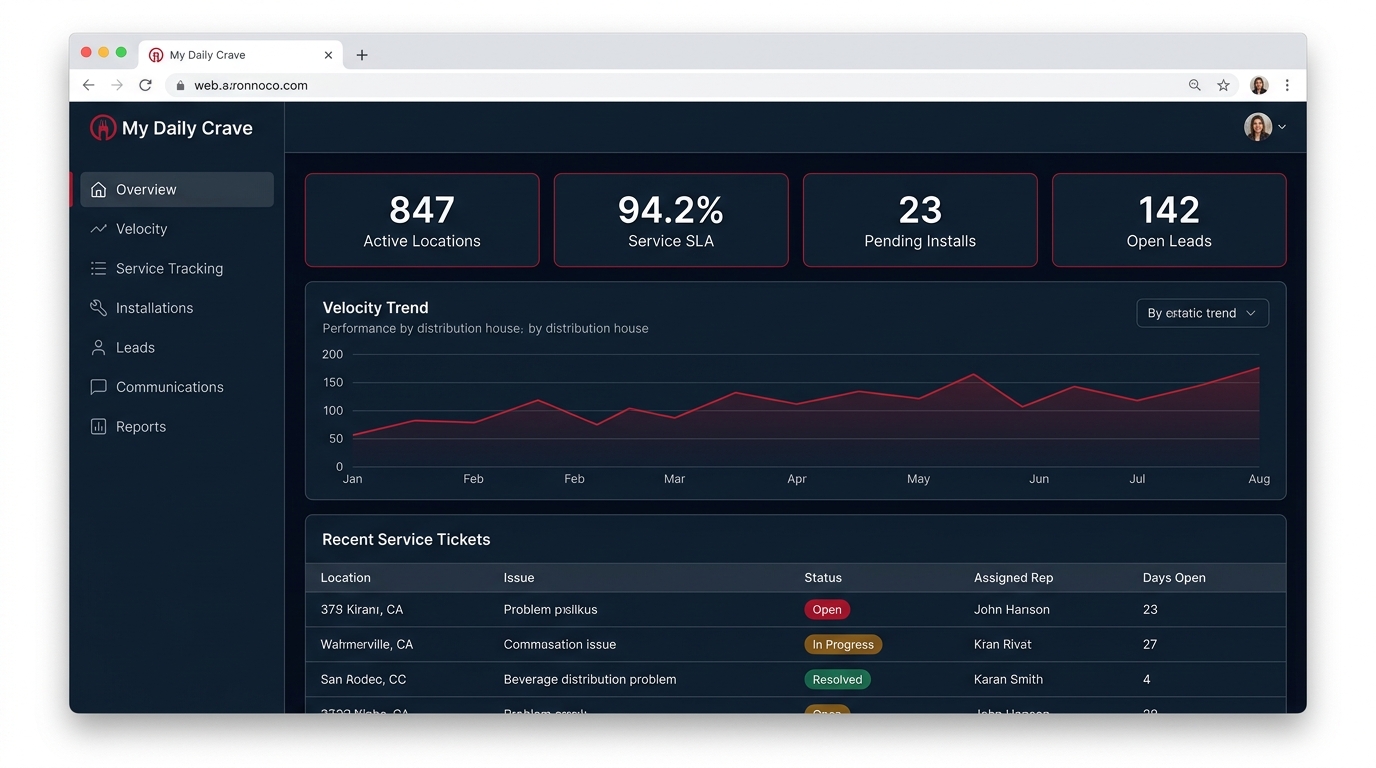The height and width of the screenshot is (768, 1376).
Task: Click the Leads person icon
Action: tap(98, 348)
